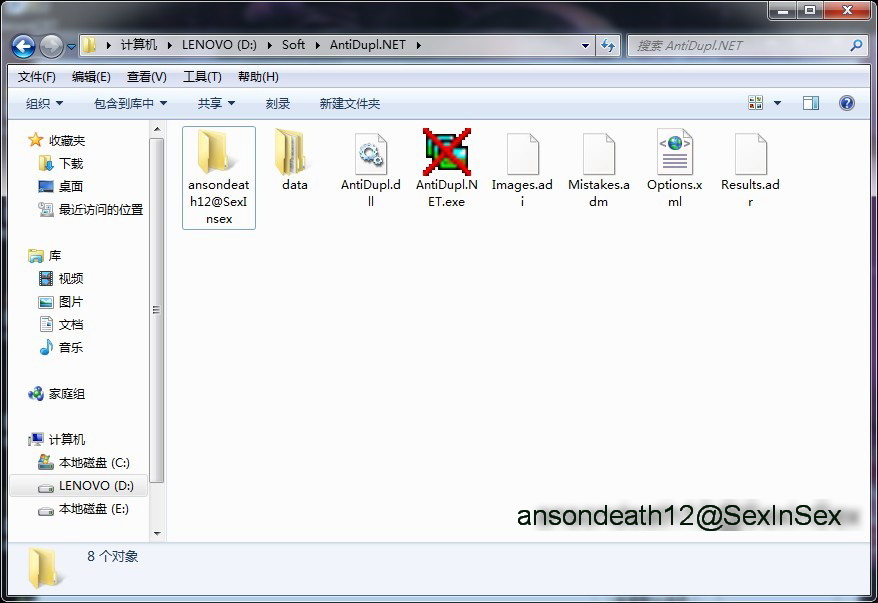This screenshot has height=603, width=878.
Task: Select the Options.xml file icon
Action: tap(675, 152)
